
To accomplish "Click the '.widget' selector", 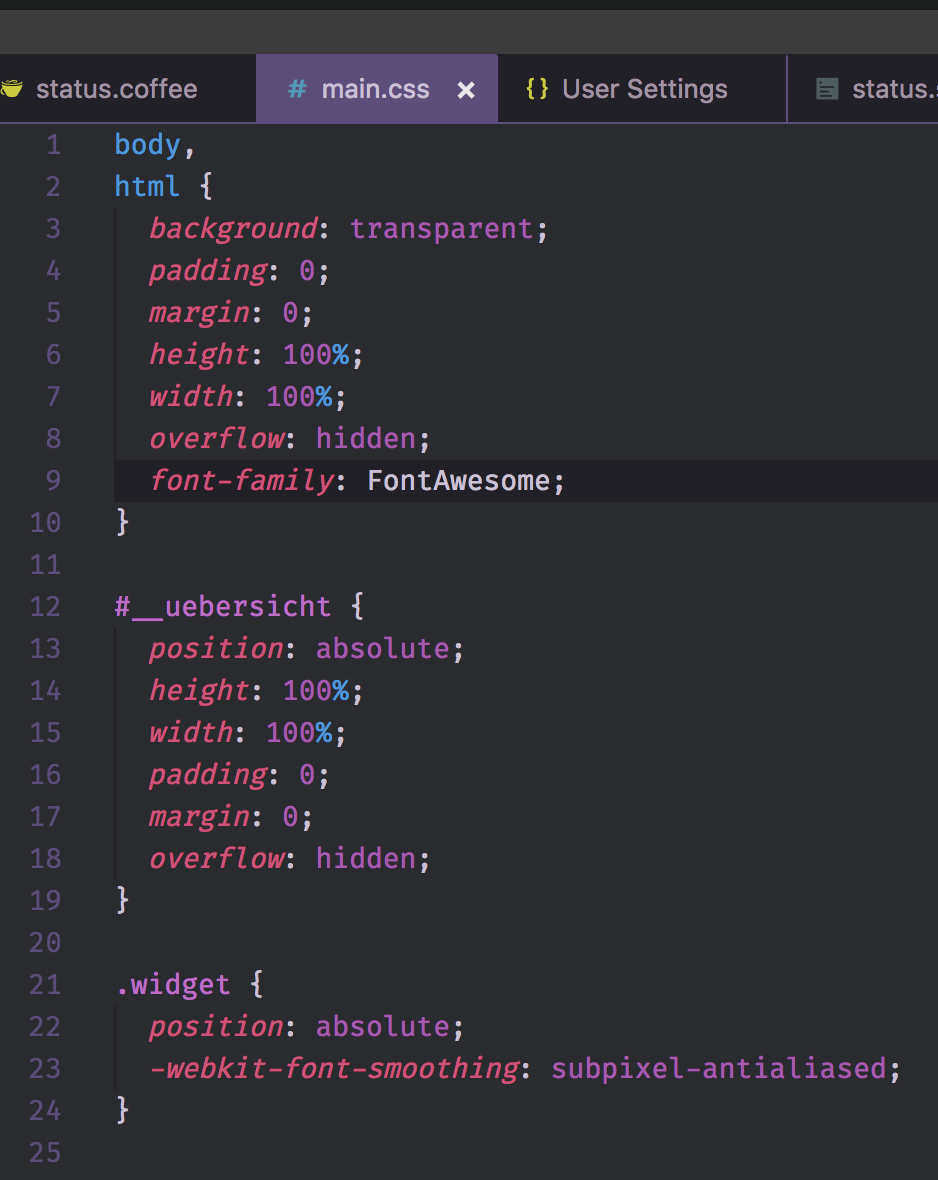I will tap(172, 984).
